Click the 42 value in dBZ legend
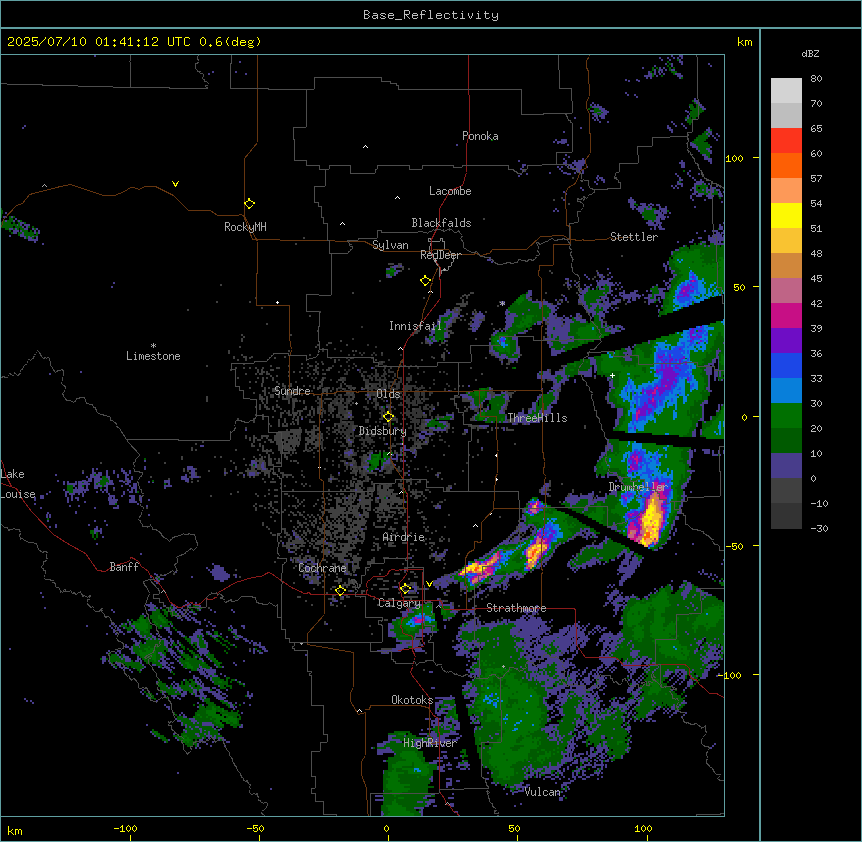The height and width of the screenshot is (842, 862). [816, 303]
